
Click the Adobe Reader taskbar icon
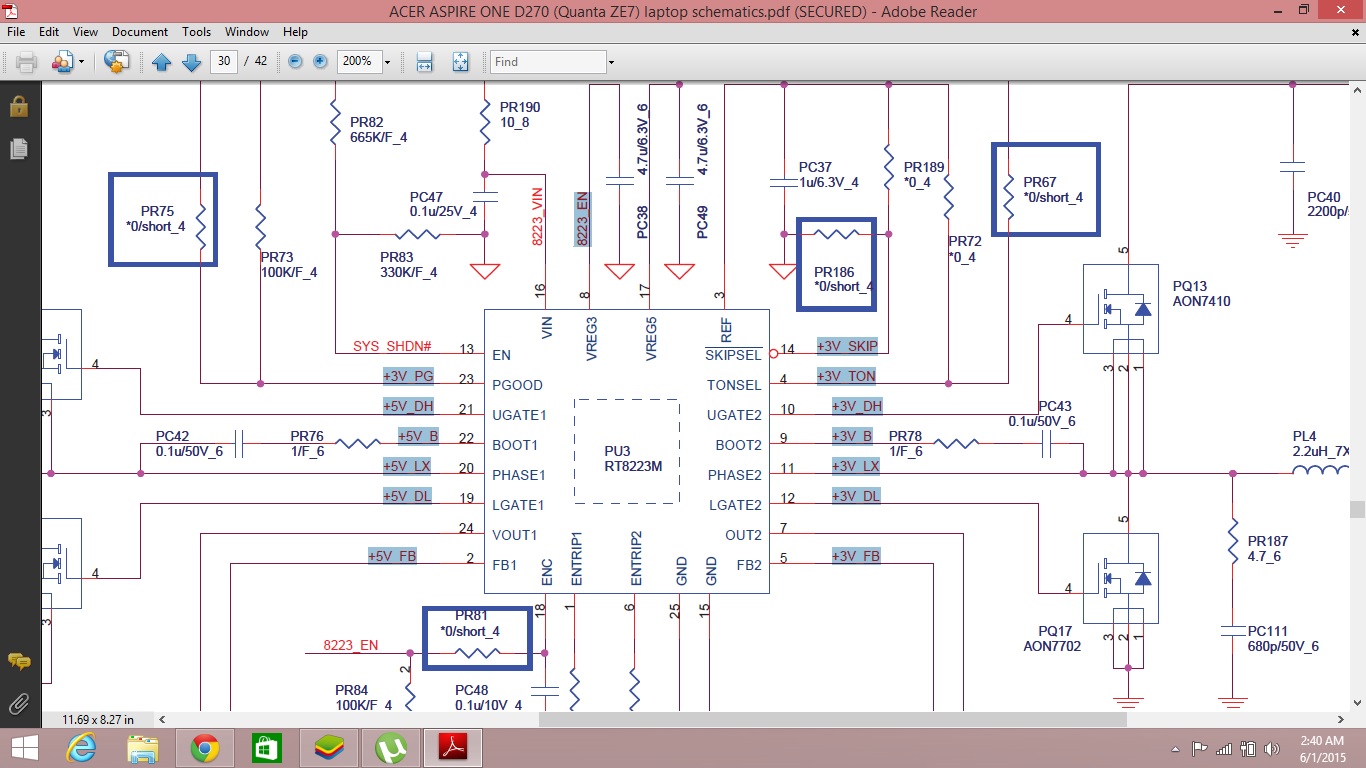[x=453, y=747]
